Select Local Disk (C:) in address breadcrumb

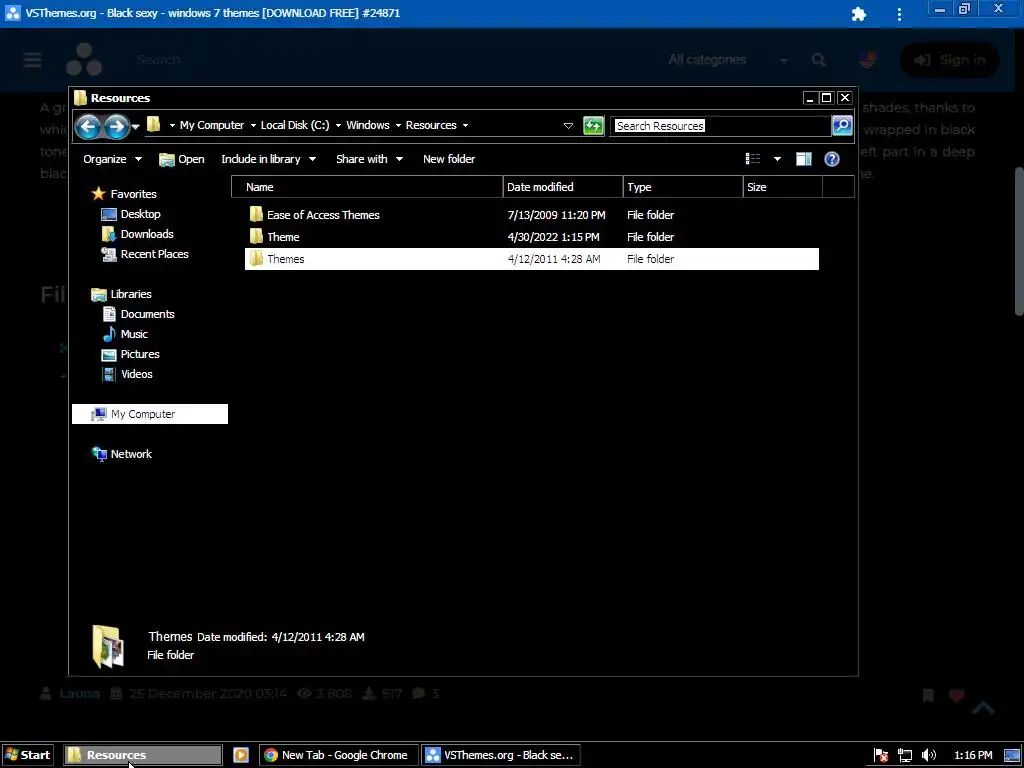[x=295, y=125]
